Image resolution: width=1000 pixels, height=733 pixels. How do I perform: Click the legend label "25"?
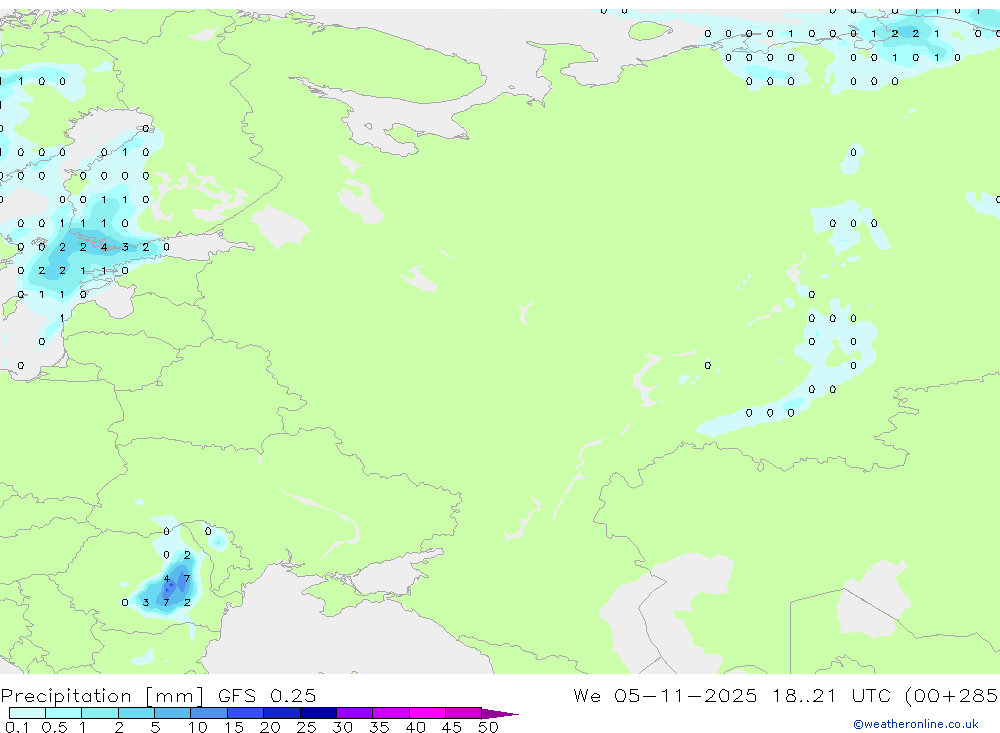(306, 727)
